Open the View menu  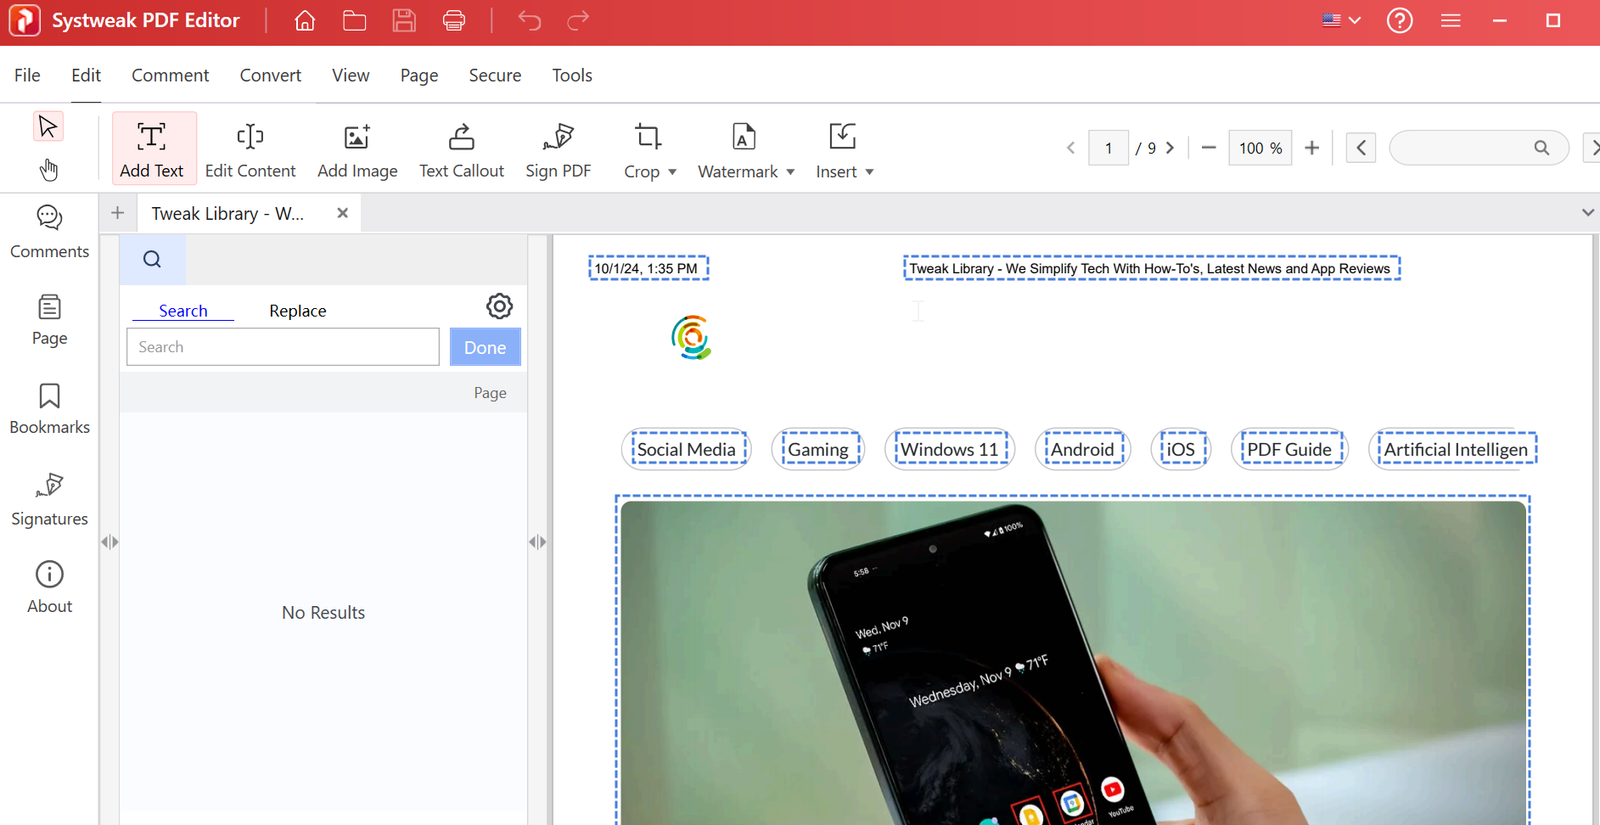351,75
